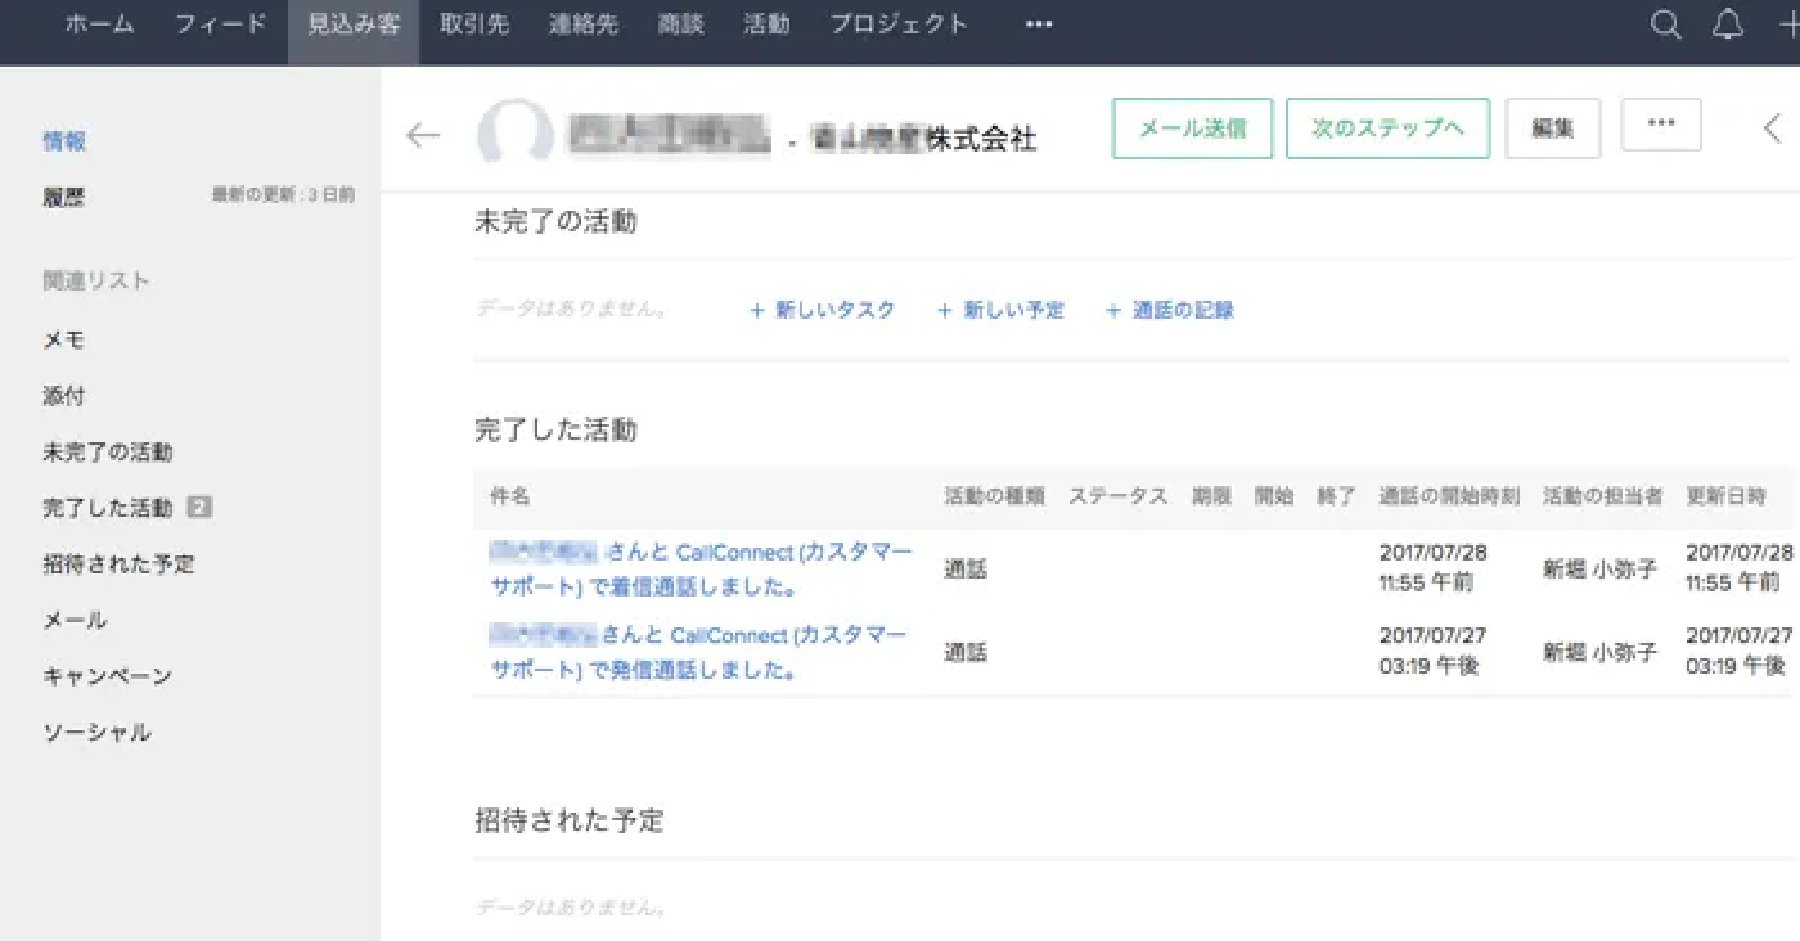1800x941 pixels.
Task: Go to the 取引先 tab
Action: tap(475, 24)
